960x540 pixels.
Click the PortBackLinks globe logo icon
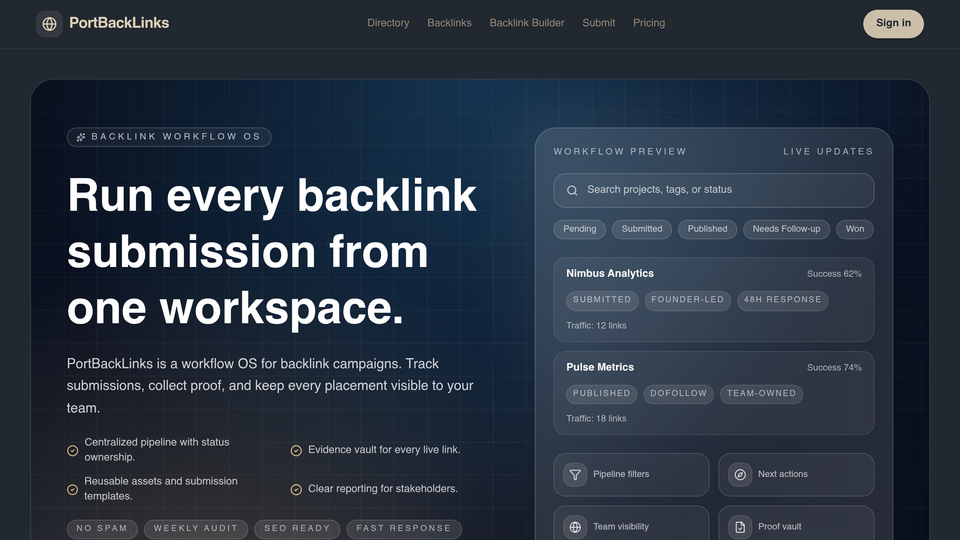(50, 24)
